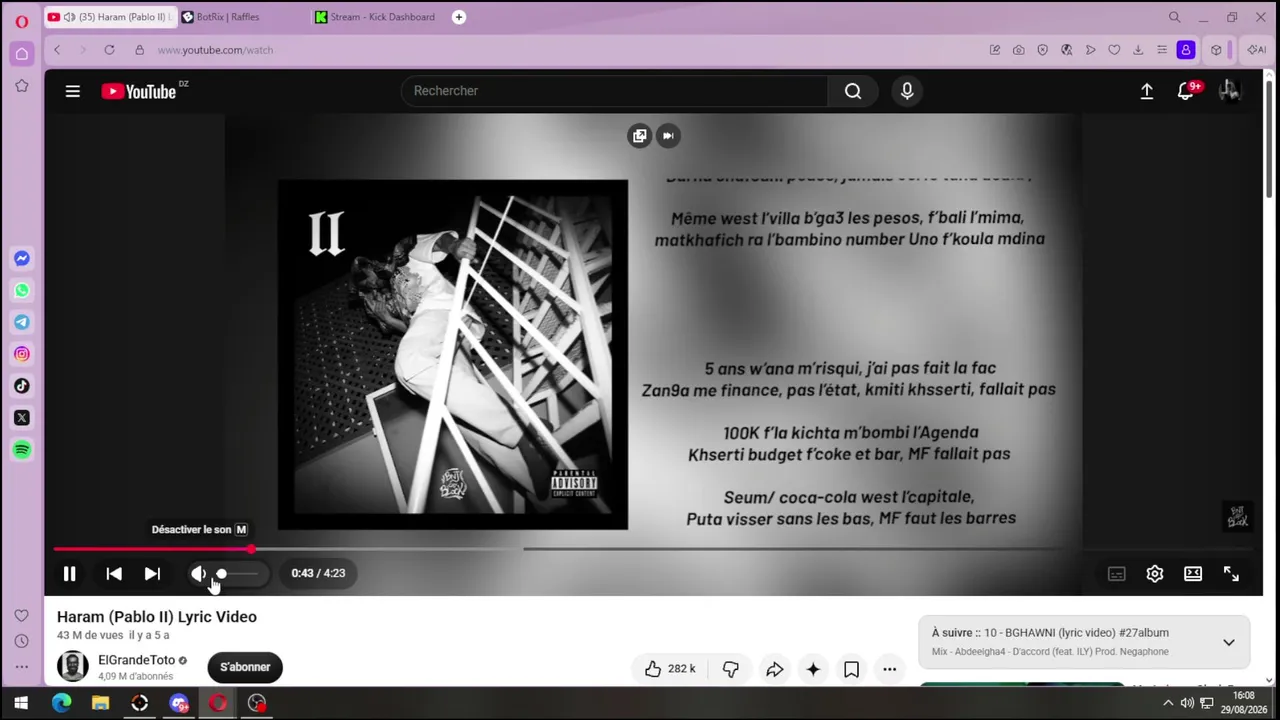Open the Opera AI assistant button

click(1256, 50)
